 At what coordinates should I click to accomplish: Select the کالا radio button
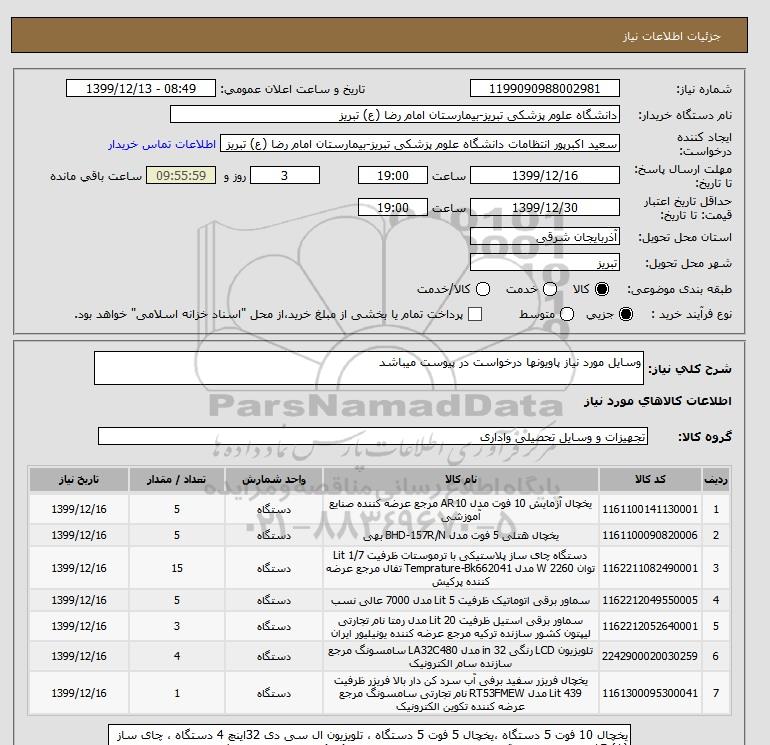click(x=602, y=289)
